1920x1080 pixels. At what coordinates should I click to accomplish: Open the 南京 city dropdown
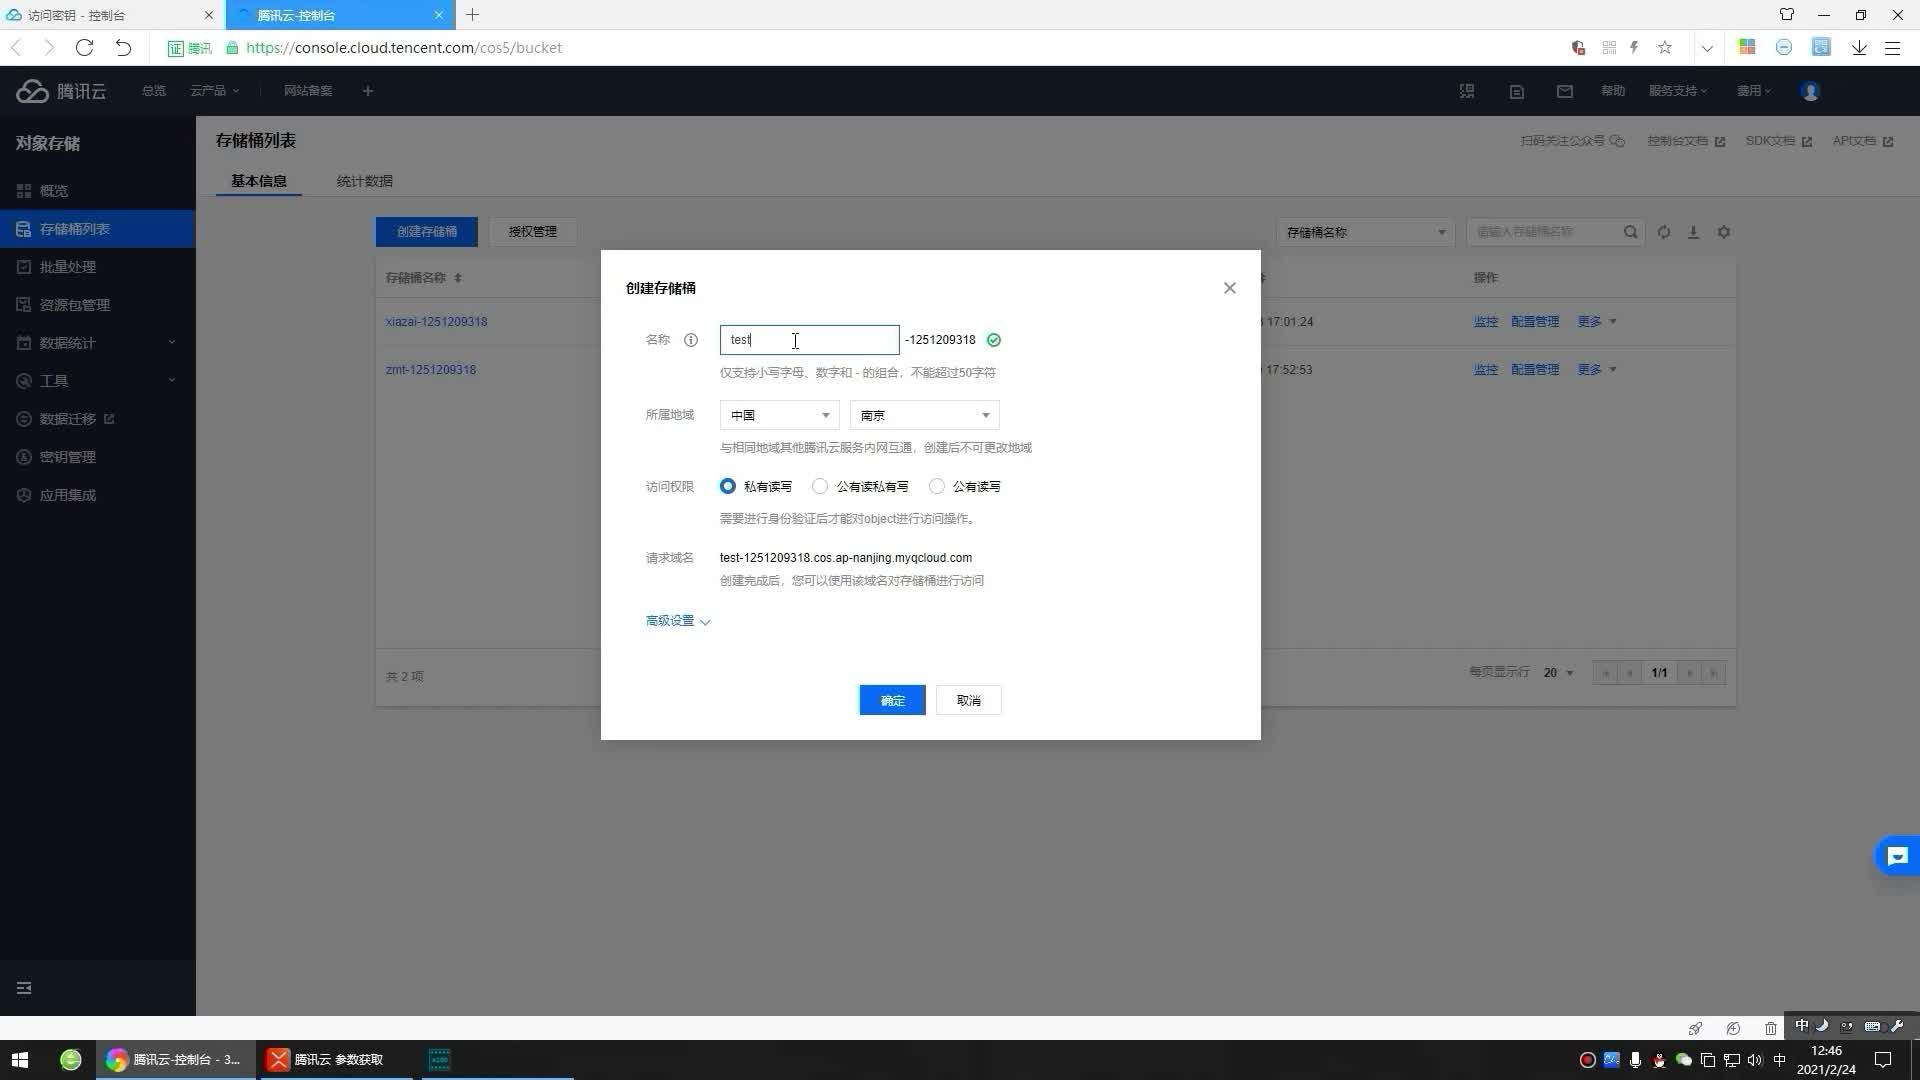pos(923,415)
